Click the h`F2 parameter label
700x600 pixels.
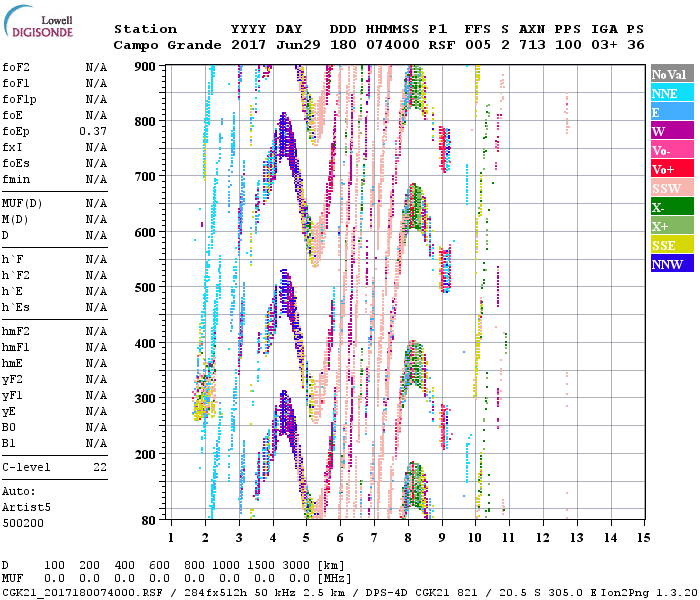click(16, 275)
